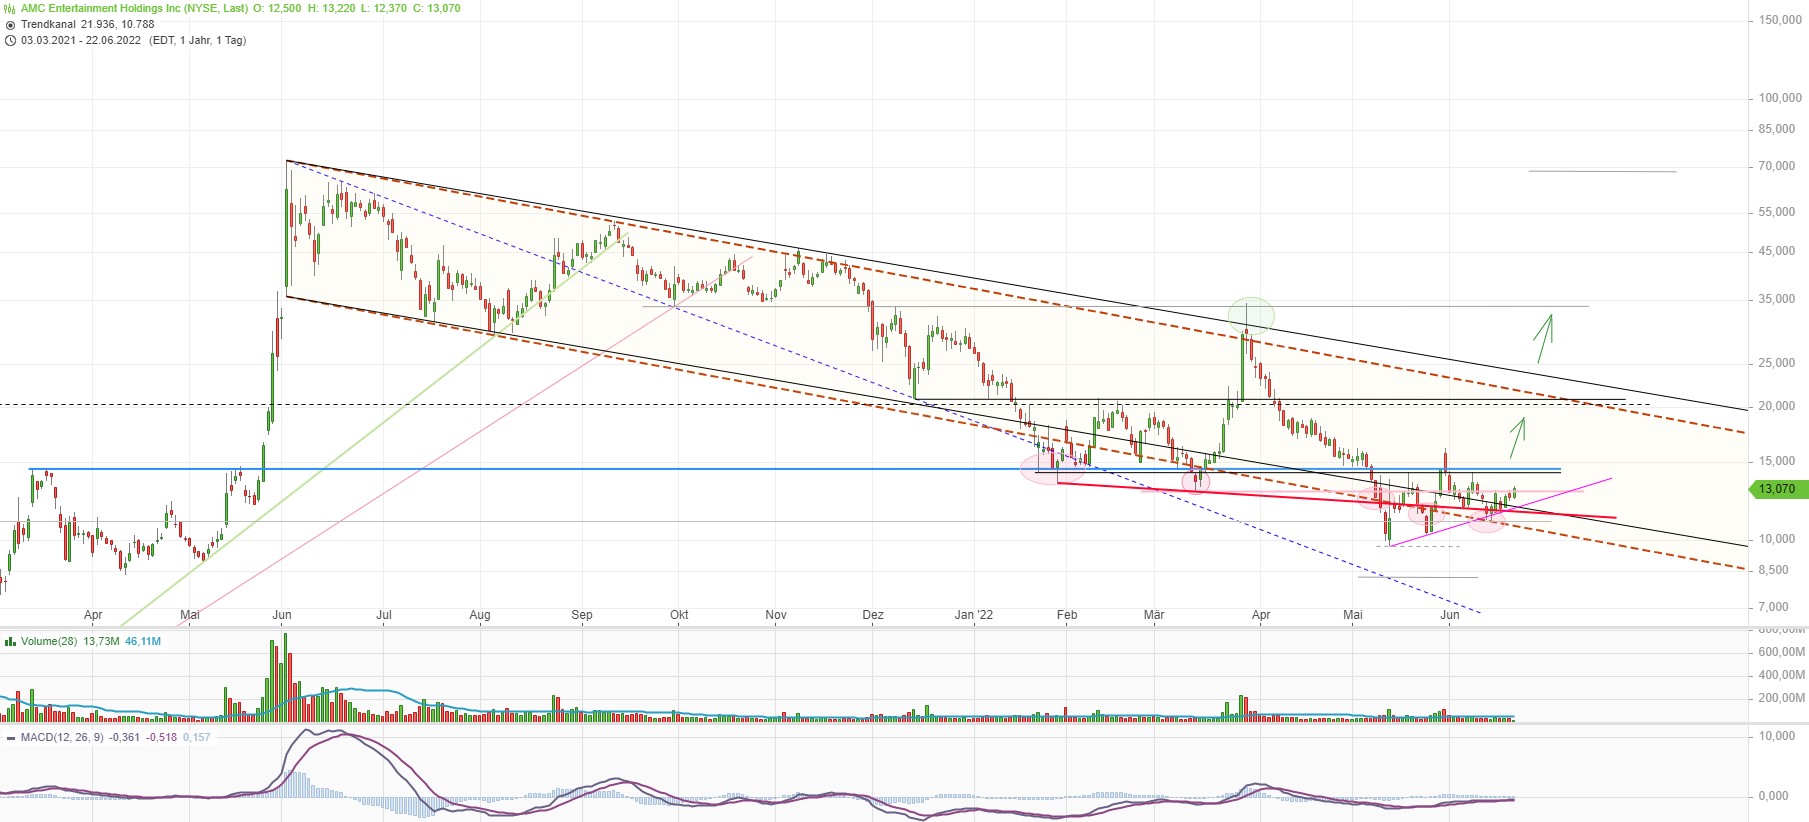Viewport: 1809px width, 822px height.
Task: Click the MACD histogram value 0,157
Action: (x=197, y=737)
